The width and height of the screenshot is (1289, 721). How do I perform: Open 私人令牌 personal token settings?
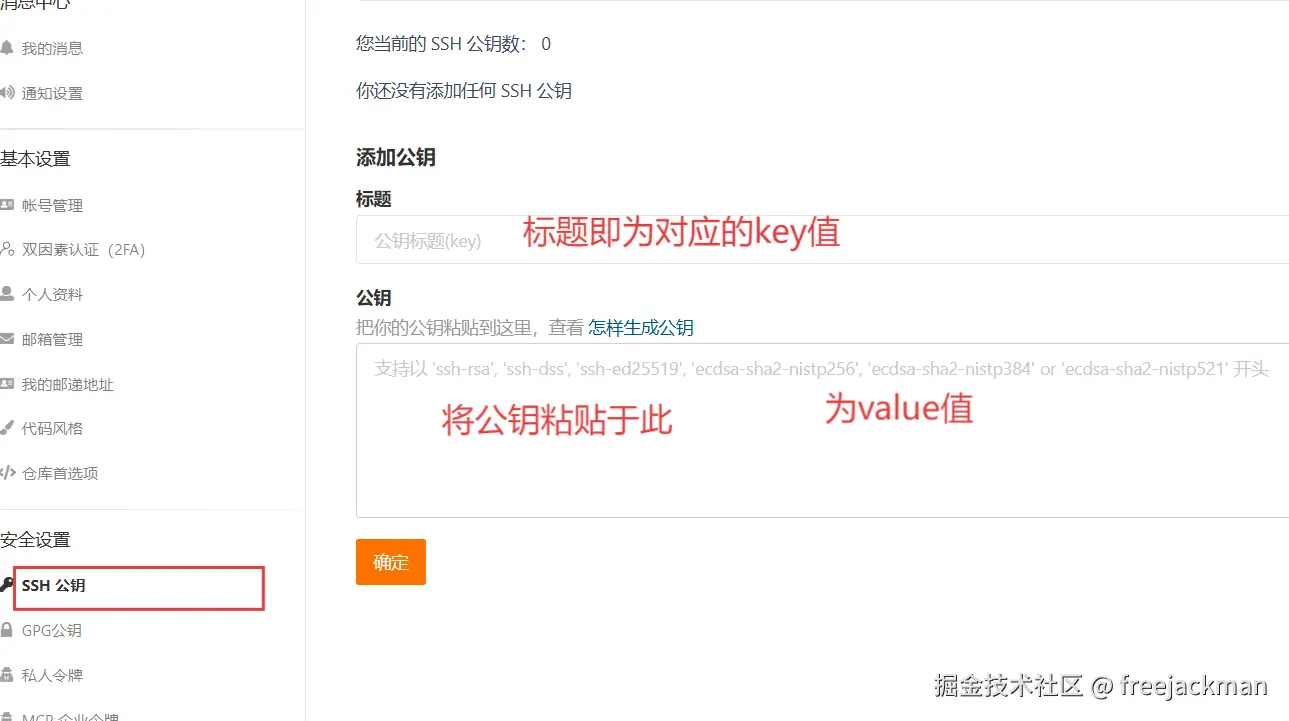52,674
